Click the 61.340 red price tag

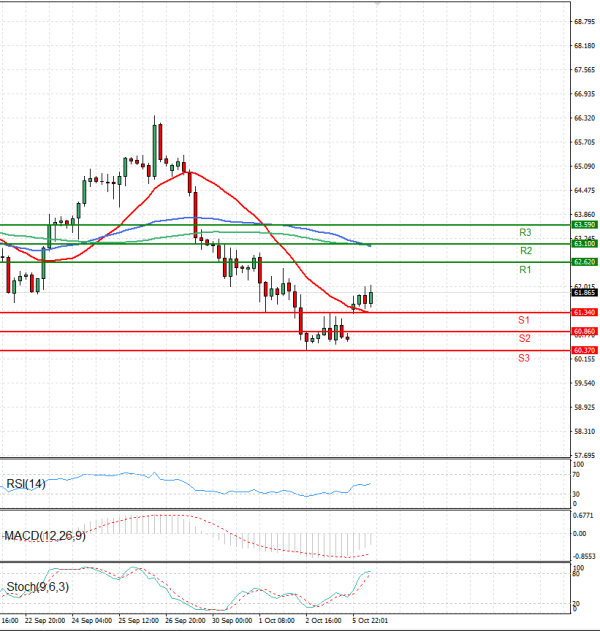pyautogui.click(x=584, y=313)
